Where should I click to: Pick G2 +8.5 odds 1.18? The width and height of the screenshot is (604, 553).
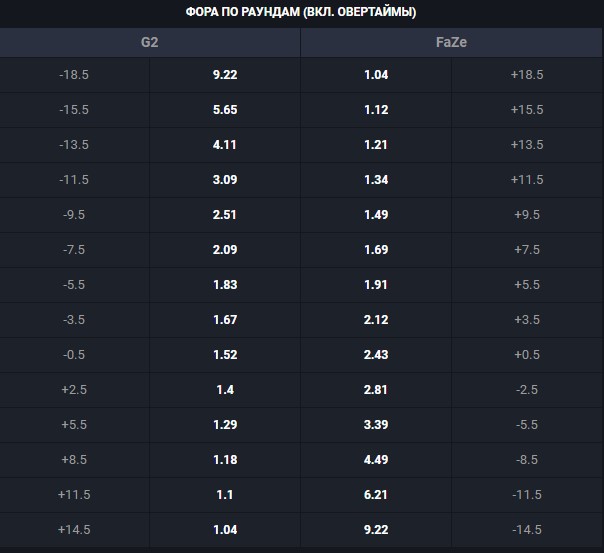225,460
